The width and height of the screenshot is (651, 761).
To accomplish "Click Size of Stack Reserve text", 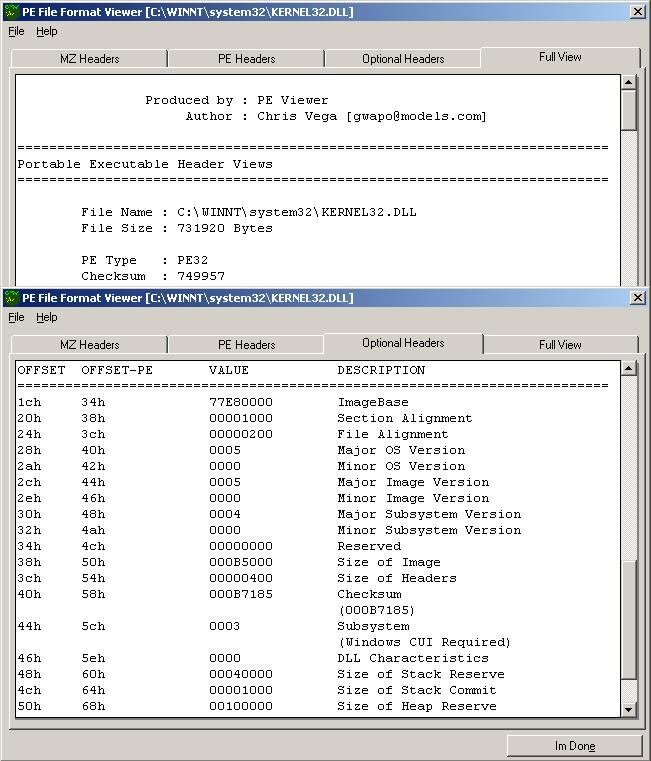I will (421, 675).
